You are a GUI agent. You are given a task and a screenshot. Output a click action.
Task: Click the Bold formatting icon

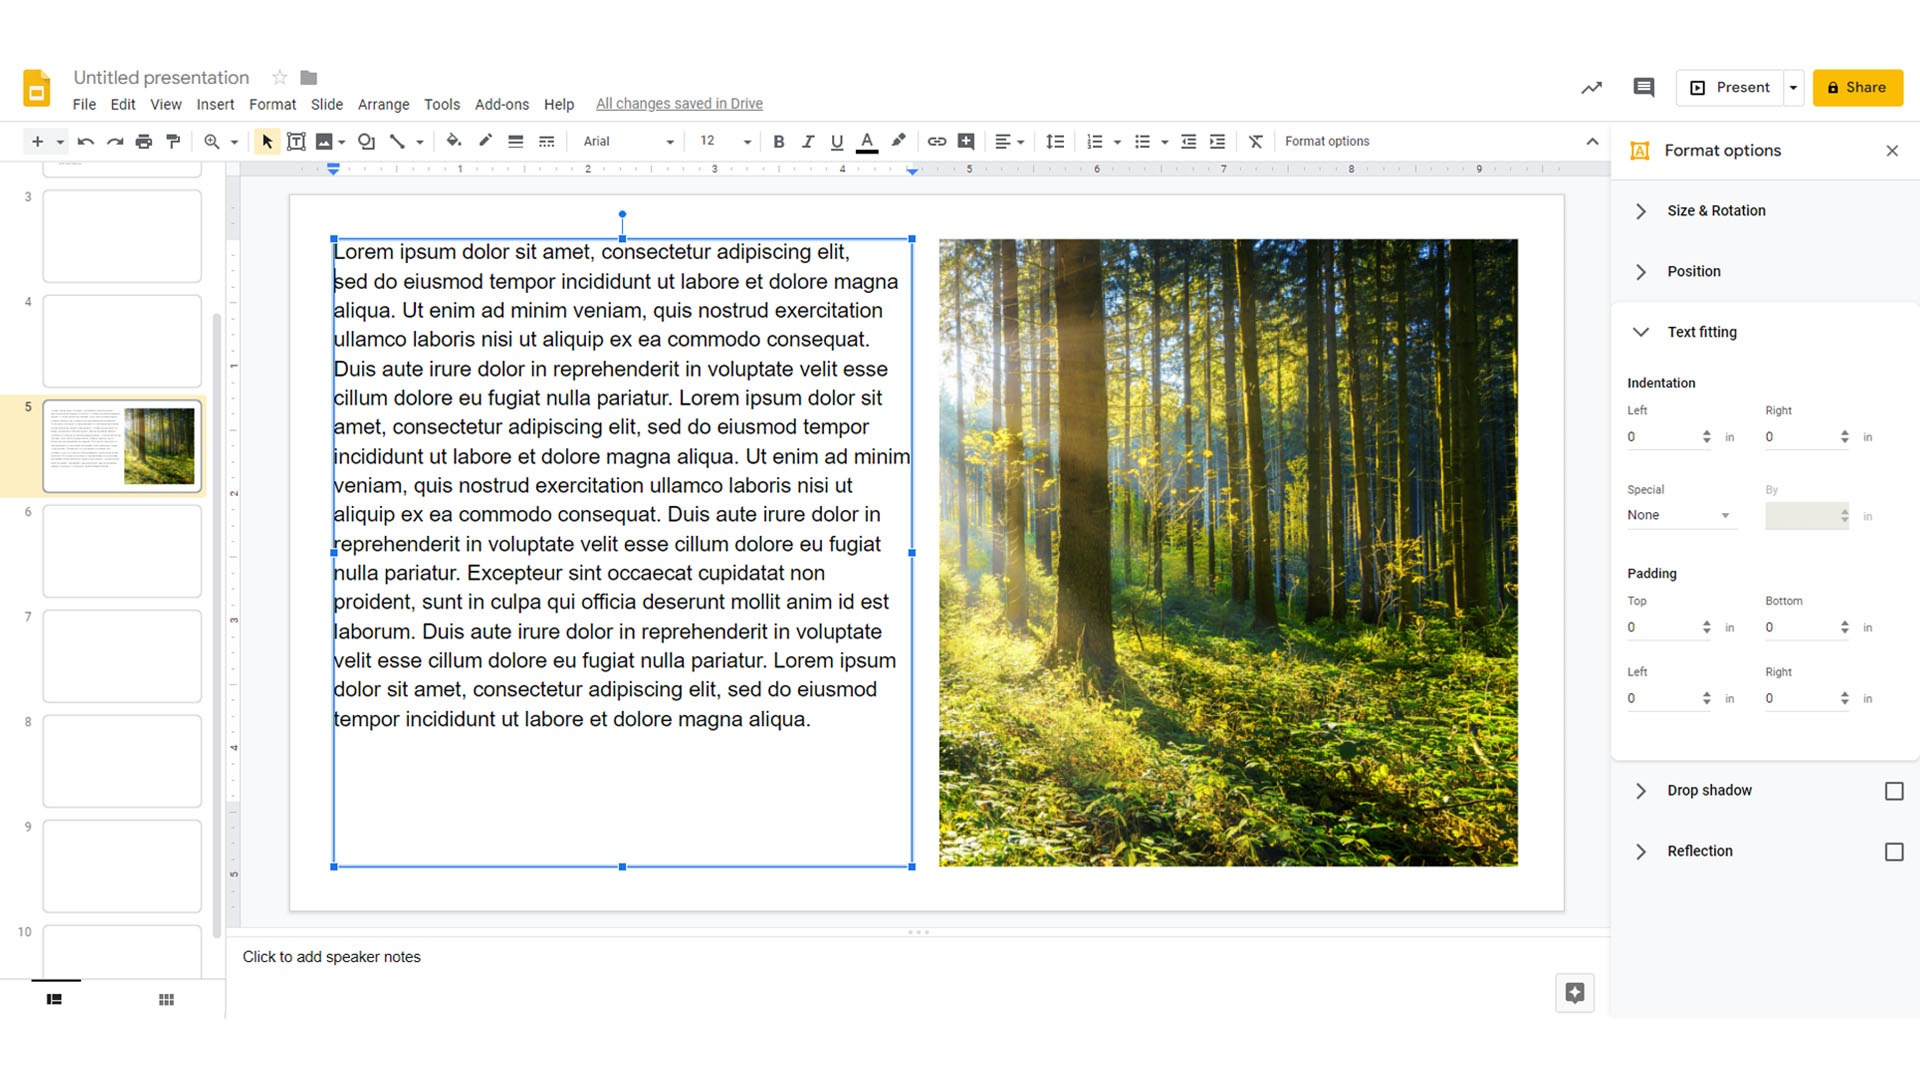point(781,141)
